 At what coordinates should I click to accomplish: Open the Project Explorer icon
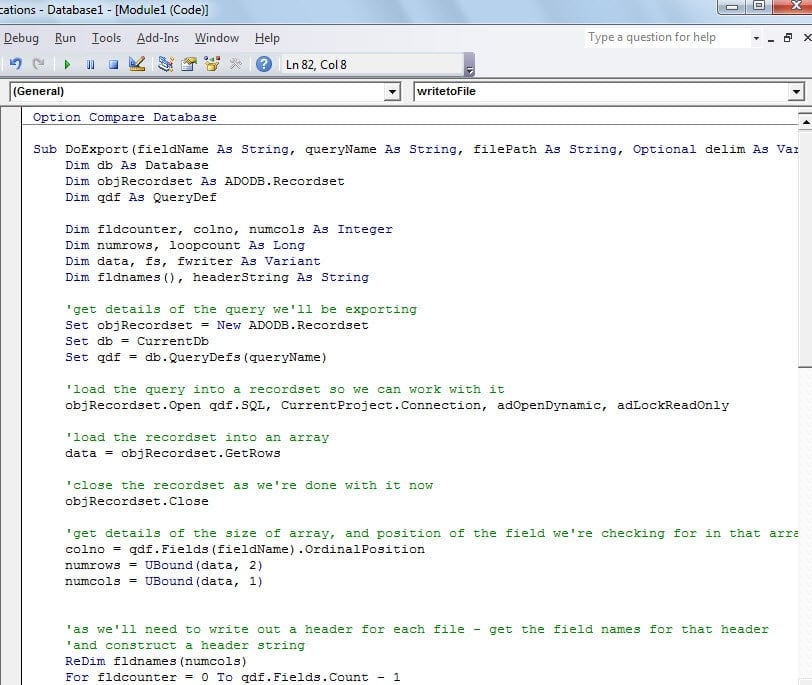click(x=165, y=64)
